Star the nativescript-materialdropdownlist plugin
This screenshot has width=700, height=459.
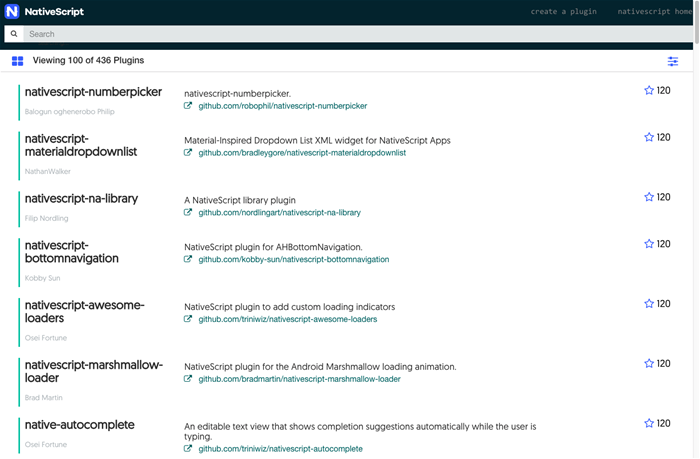(649, 137)
